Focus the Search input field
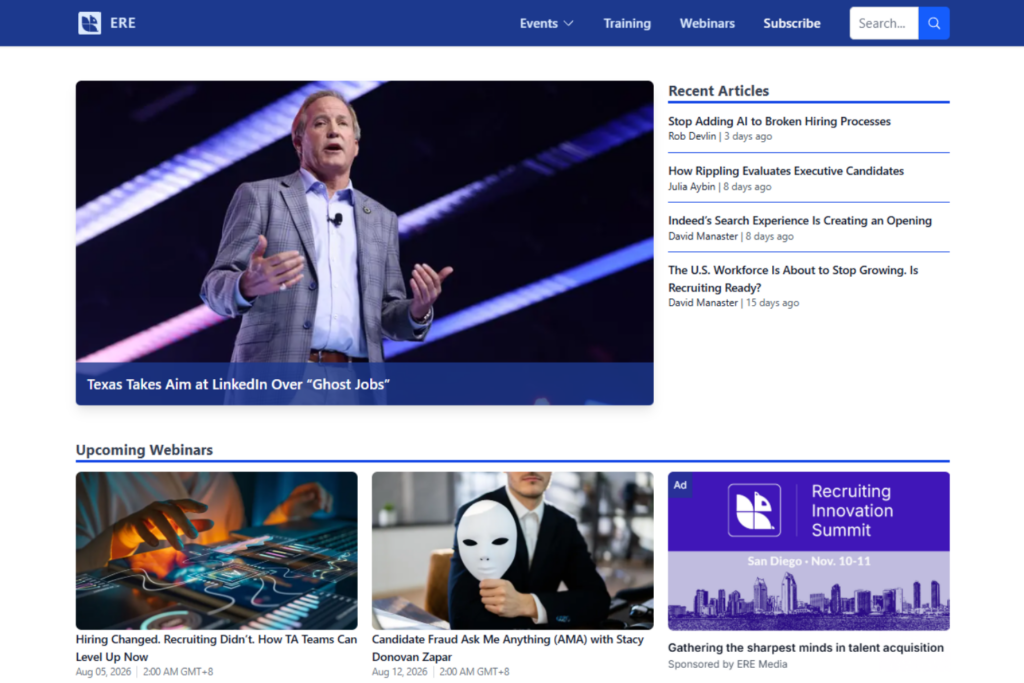Screen dimensions: 1024x683 click(884, 24)
